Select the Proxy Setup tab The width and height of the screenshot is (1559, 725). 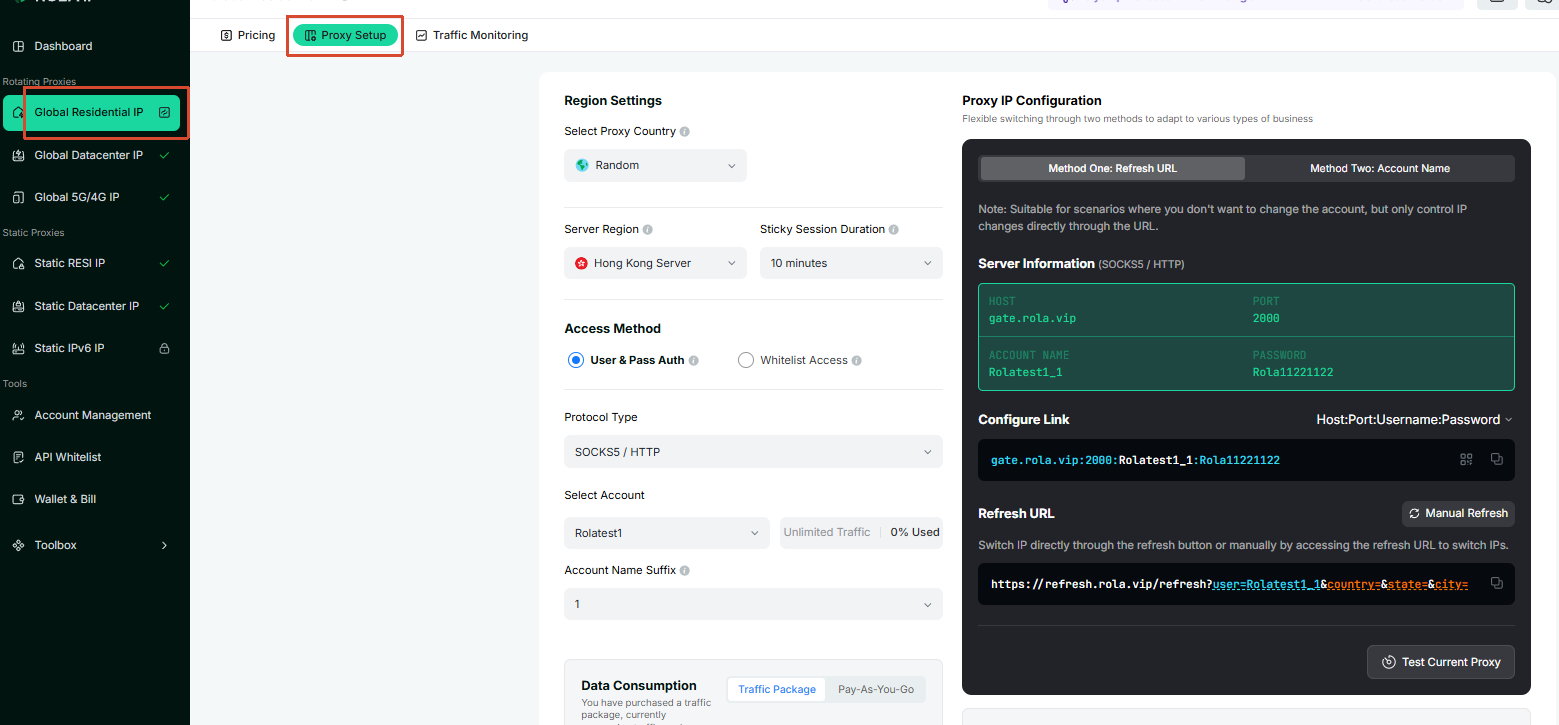[346, 35]
